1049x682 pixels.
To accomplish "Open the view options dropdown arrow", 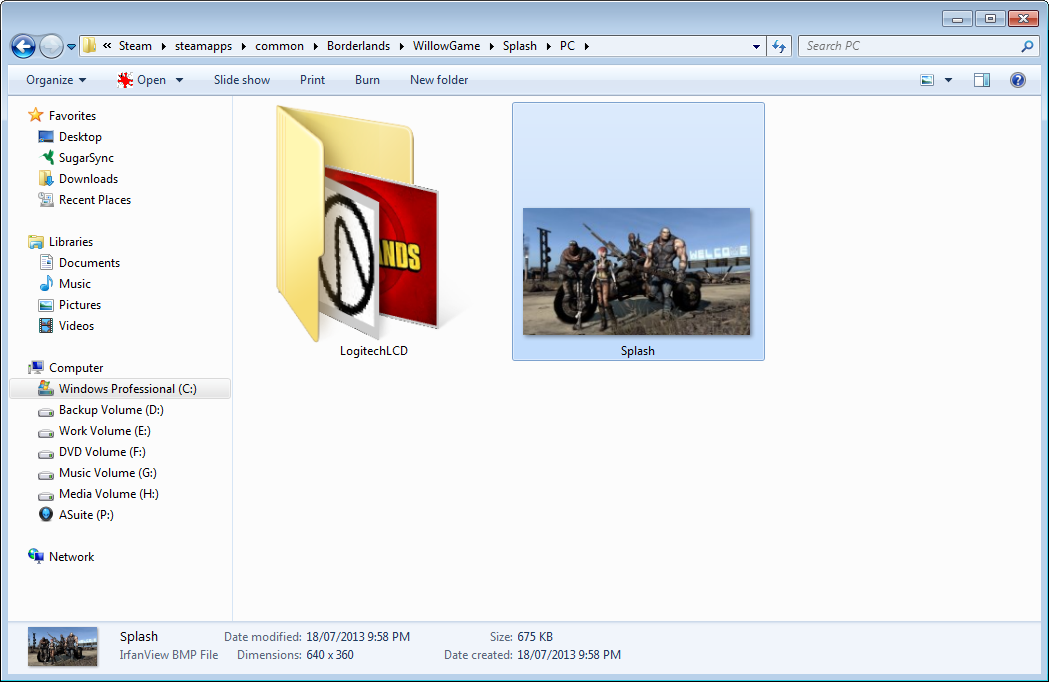I will pos(948,80).
